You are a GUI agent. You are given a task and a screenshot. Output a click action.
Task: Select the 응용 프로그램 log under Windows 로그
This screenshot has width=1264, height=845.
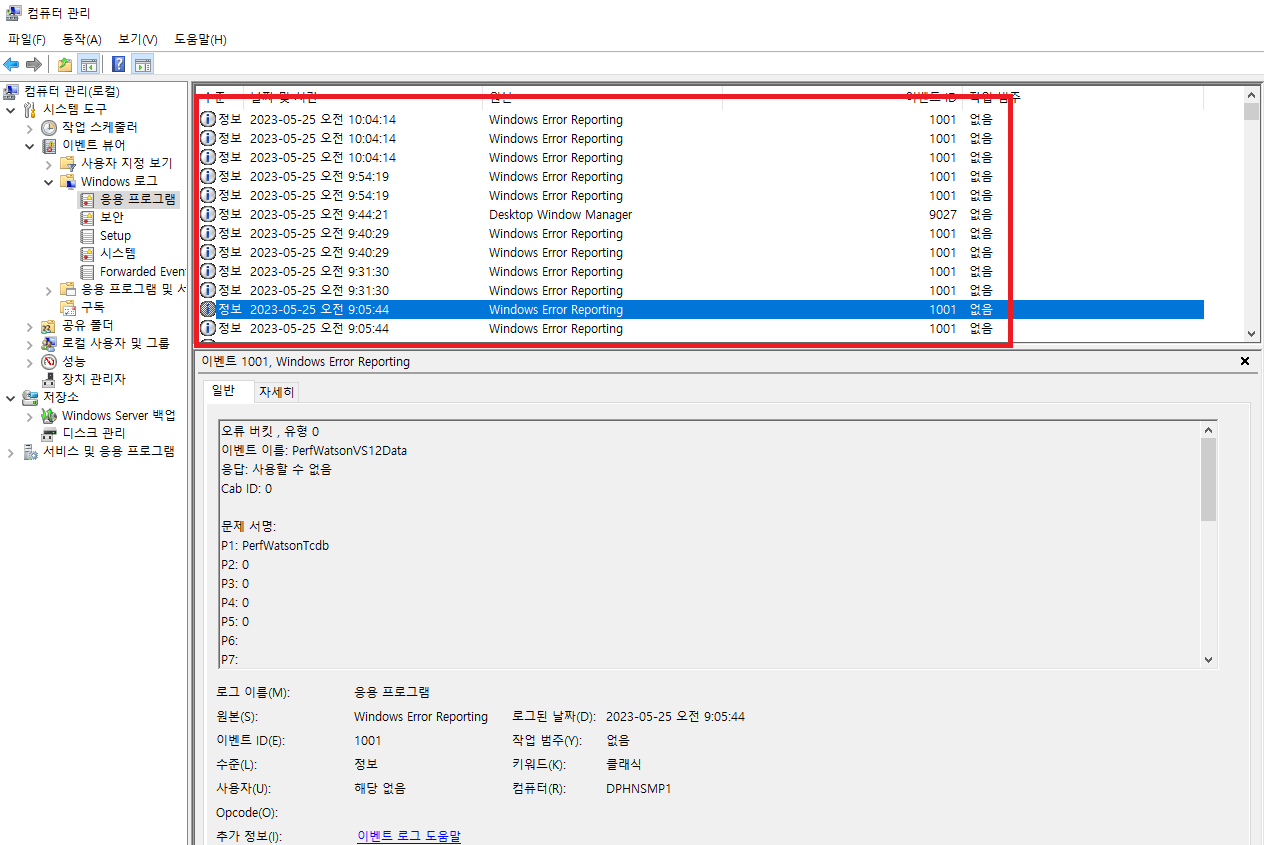[128, 199]
